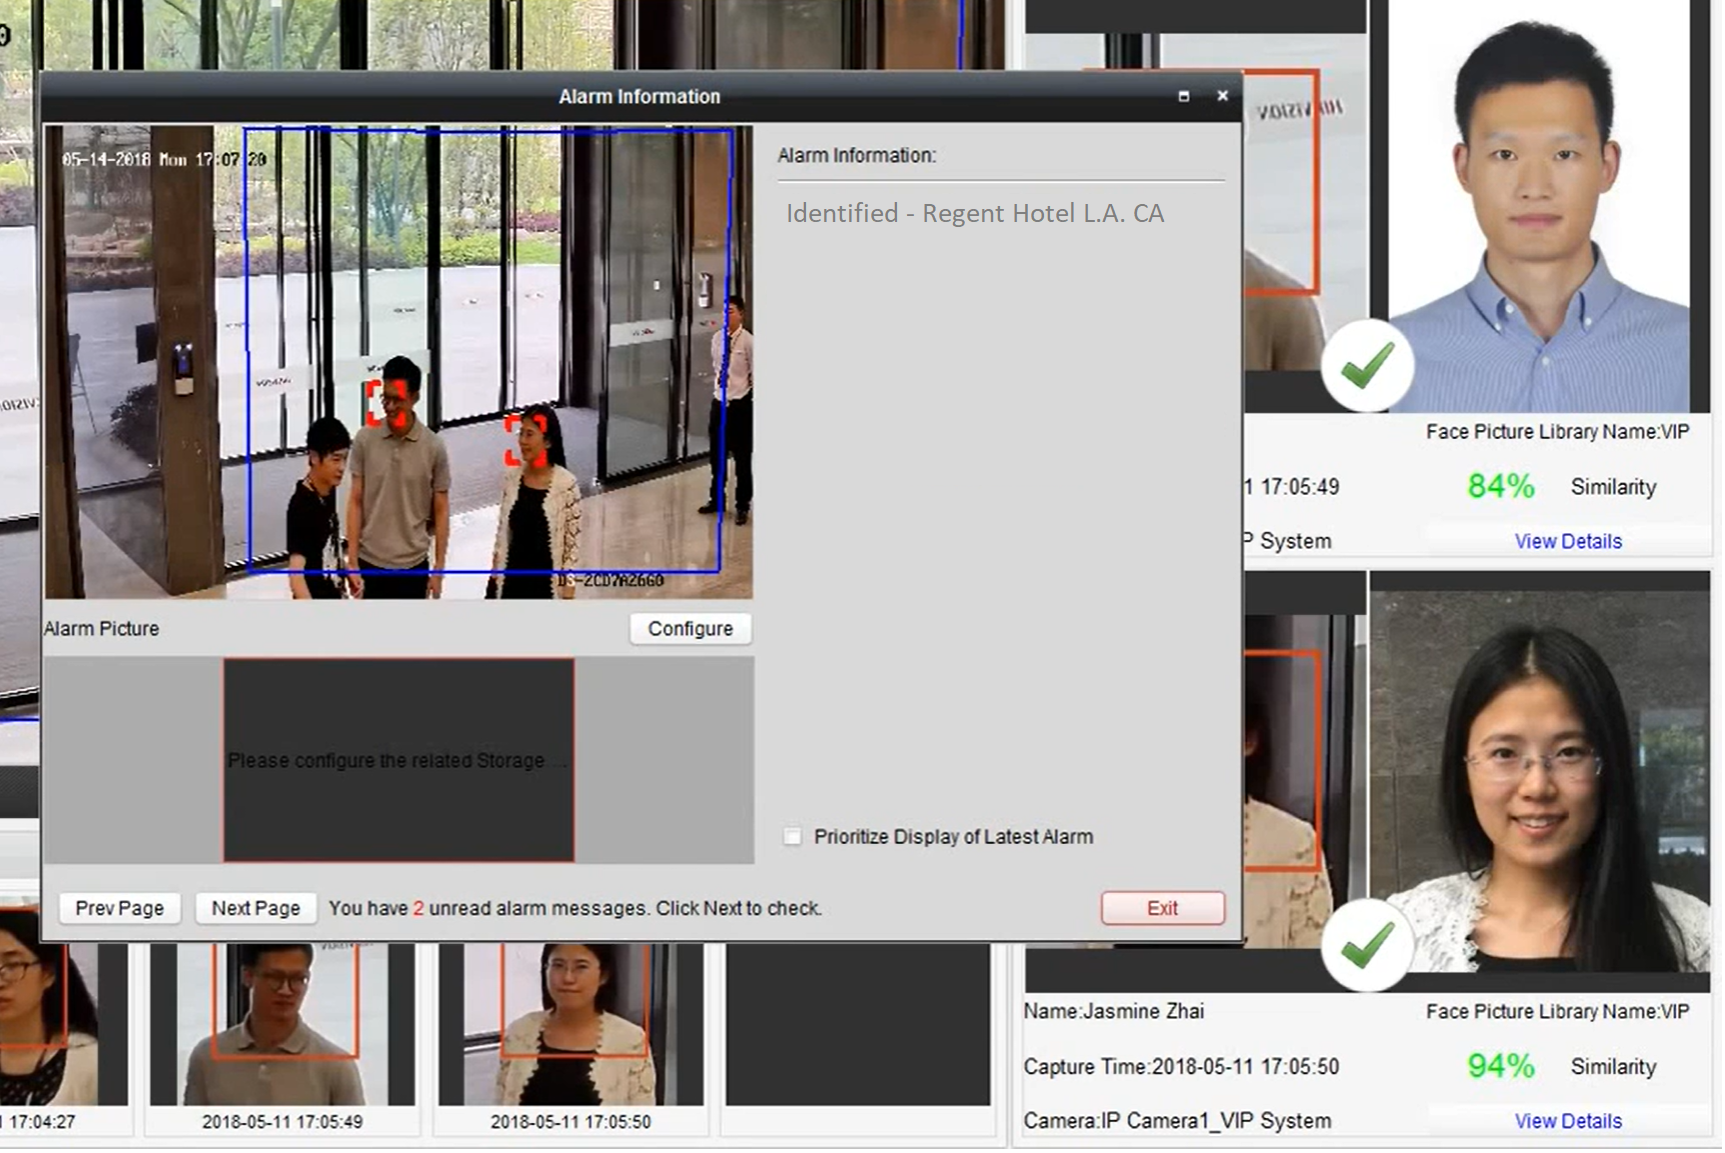Viewport: 1725px width, 1153px height.
Task: Click the green checkmark on Jasmine Zhai's match
Action: (x=1367, y=944)
